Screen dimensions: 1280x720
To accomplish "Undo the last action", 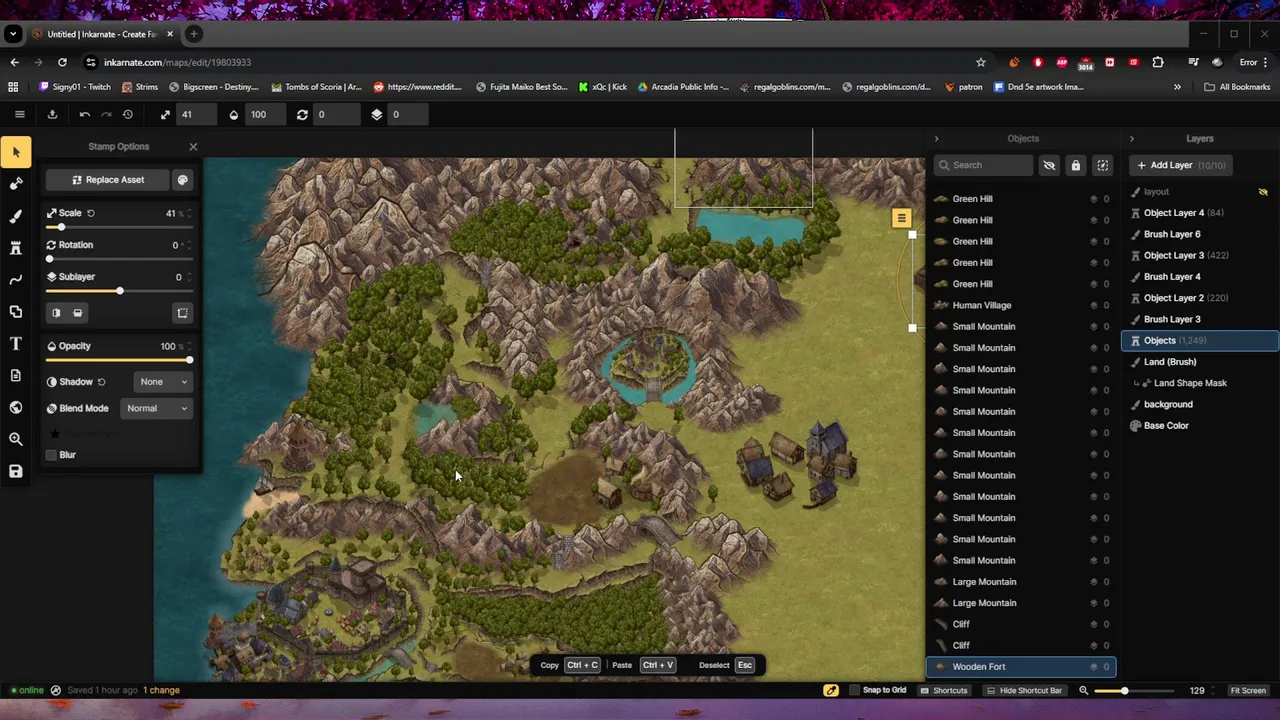I will (x=85, y=114).
